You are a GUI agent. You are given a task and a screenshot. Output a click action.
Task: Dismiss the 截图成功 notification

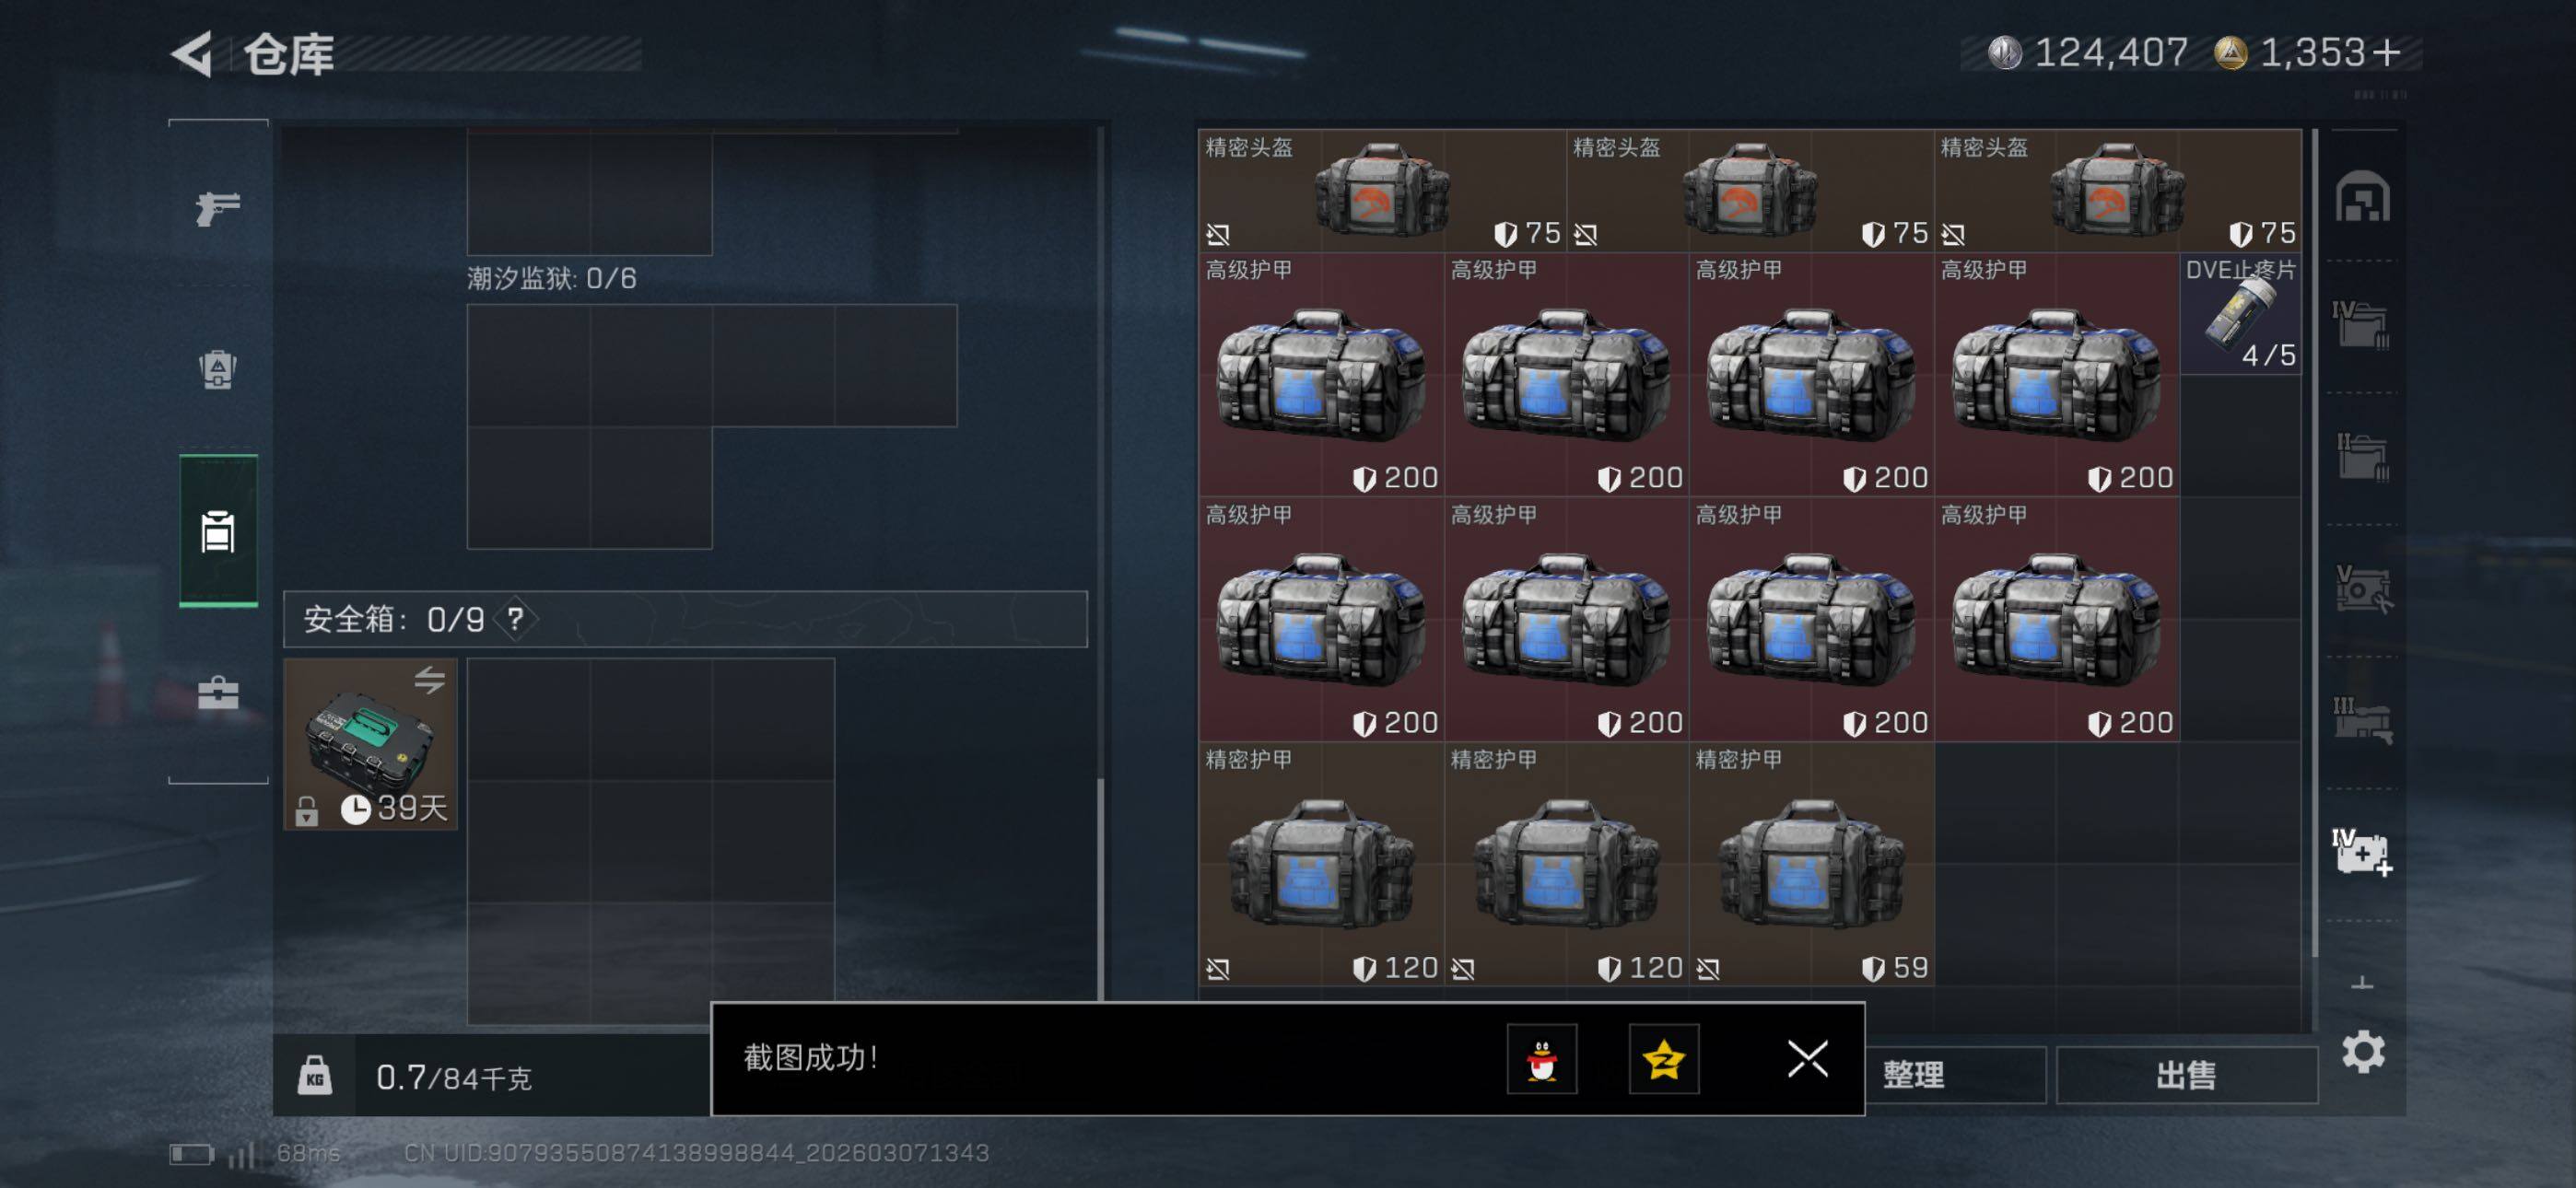(x=1807, y=1058)
